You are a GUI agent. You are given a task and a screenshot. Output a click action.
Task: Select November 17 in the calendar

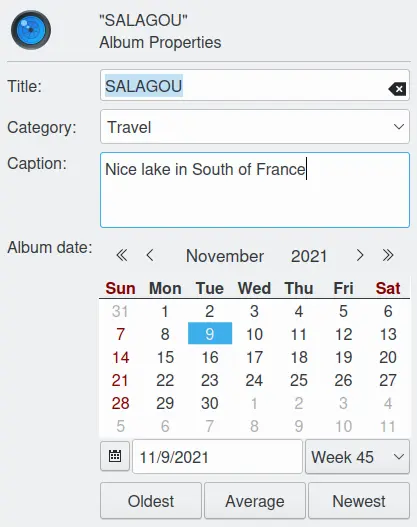click(x=254, y=357)
